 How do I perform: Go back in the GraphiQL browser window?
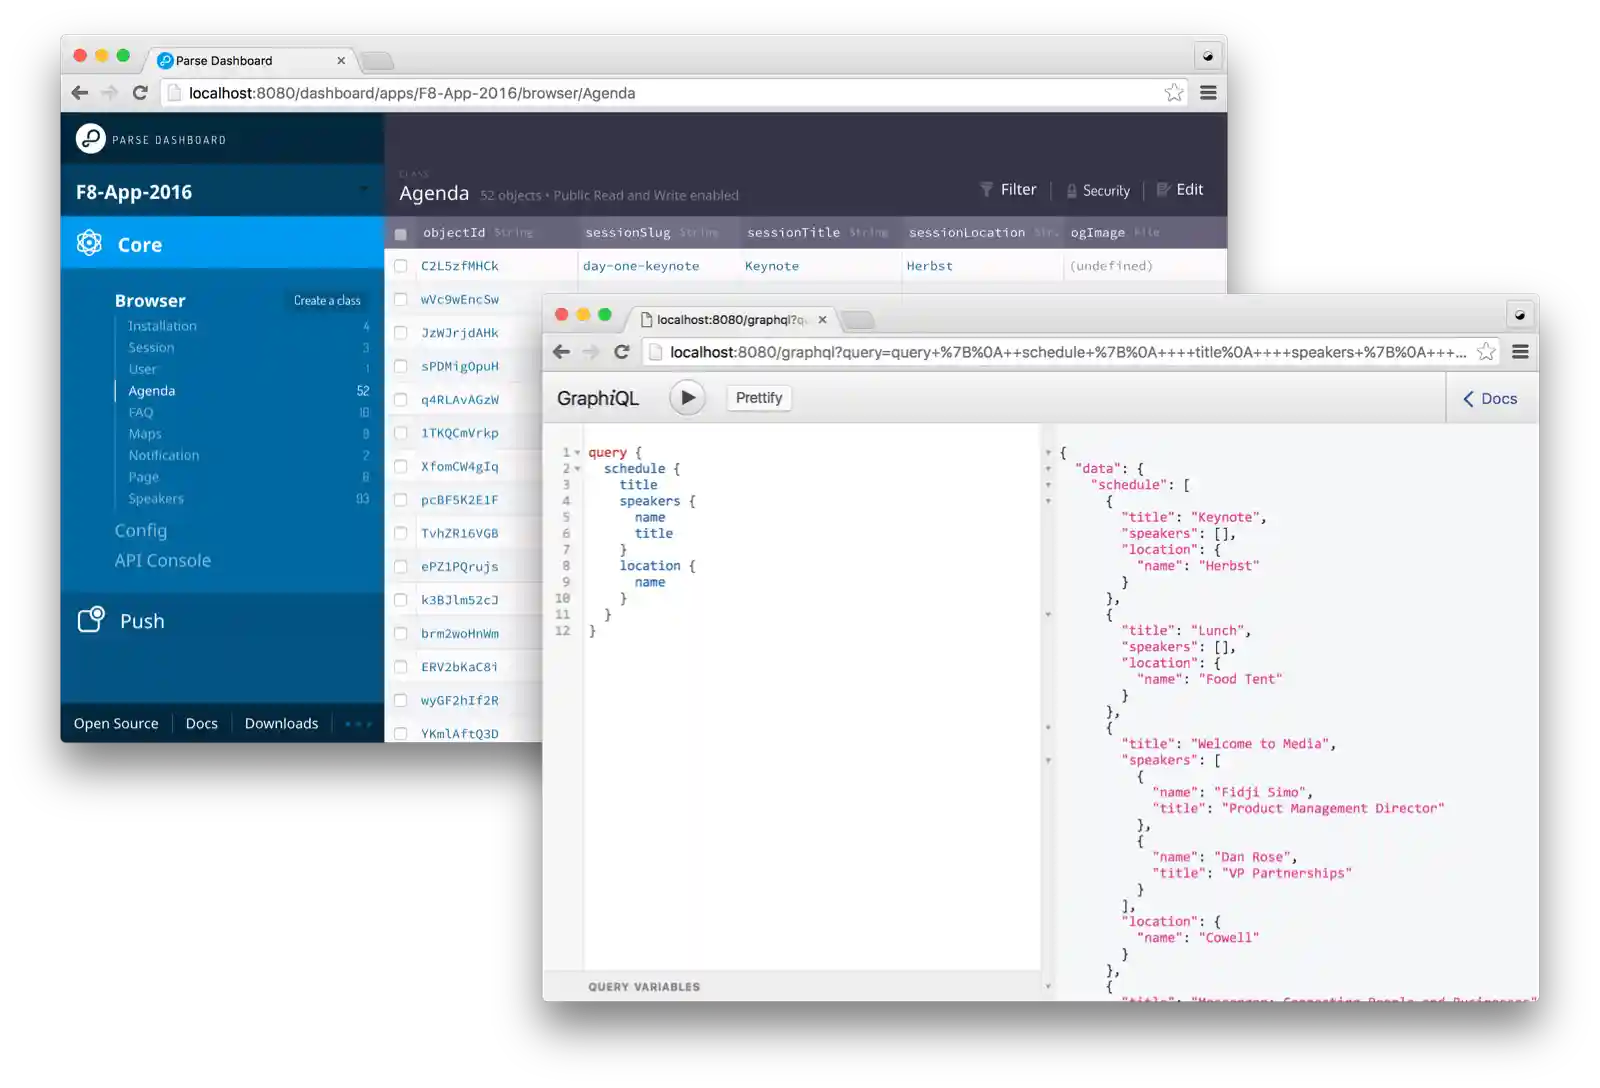pos(562,352)
